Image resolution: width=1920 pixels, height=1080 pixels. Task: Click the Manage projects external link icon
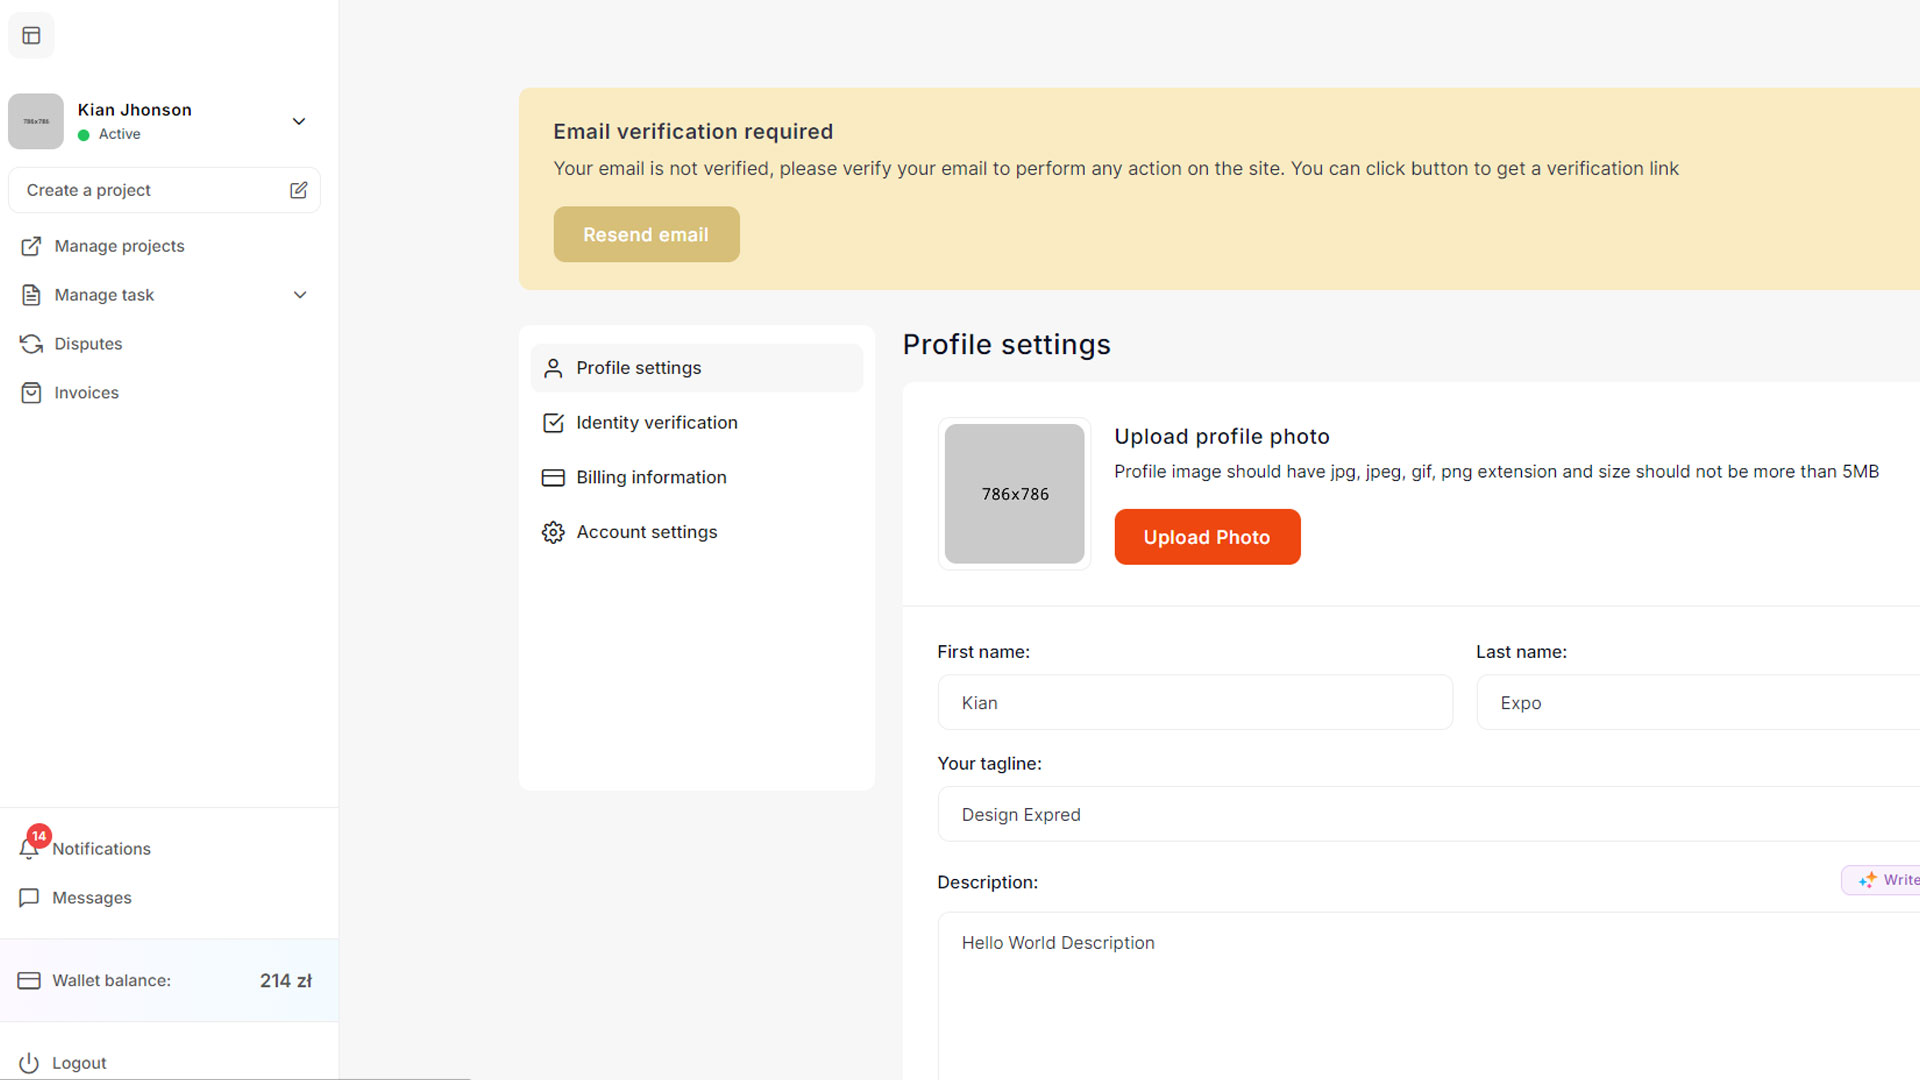point(31,246)
